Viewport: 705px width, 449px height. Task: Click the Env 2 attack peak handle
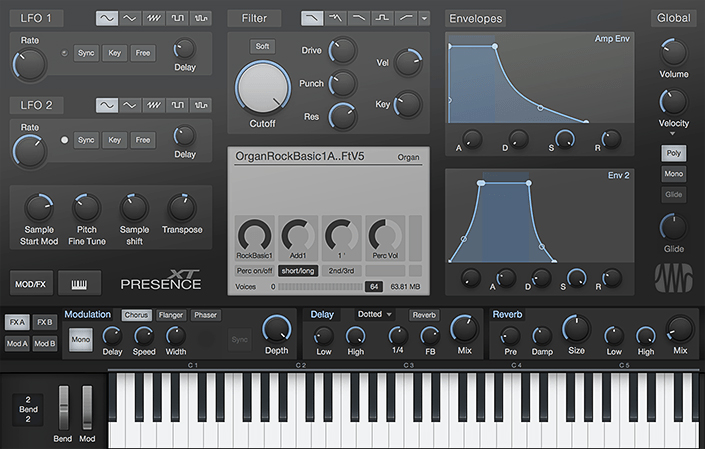[481, 183]
